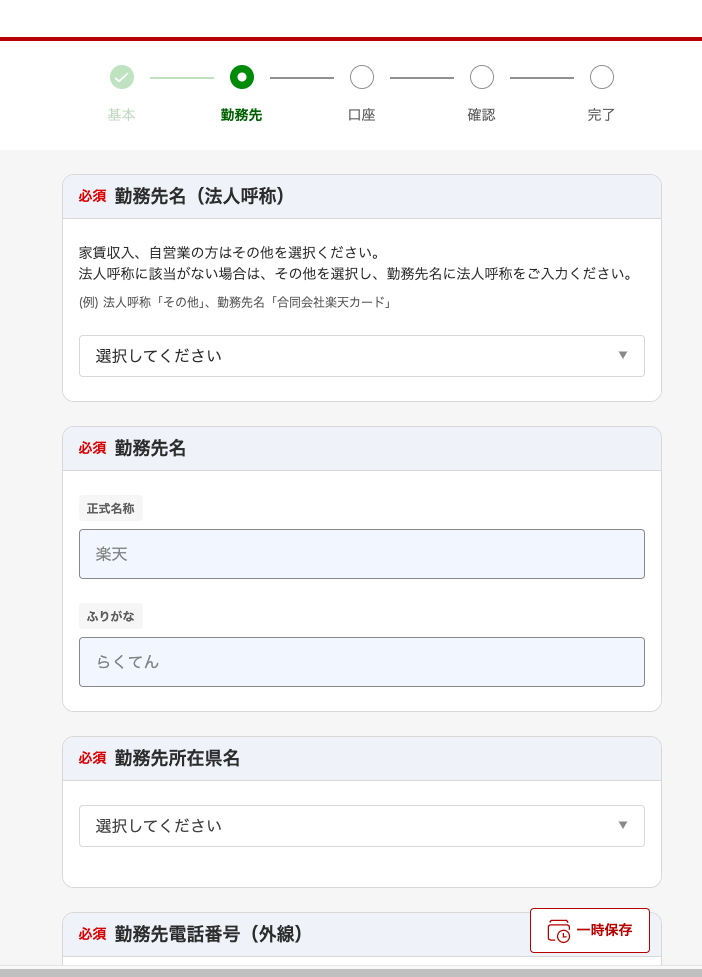702x977 pixels.
Task: Select the 確認 step label
Action: coord(482,115)
